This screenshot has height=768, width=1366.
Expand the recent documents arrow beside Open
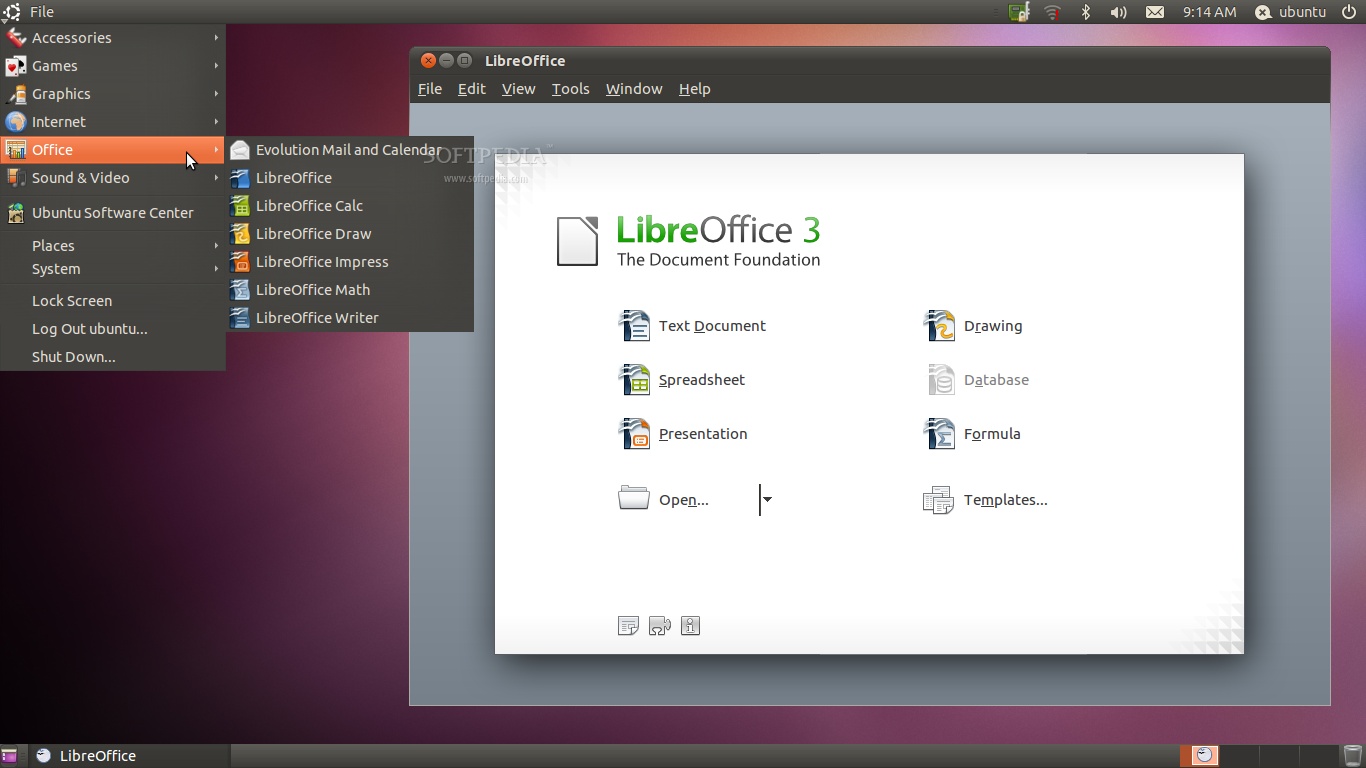pos(767,499)
